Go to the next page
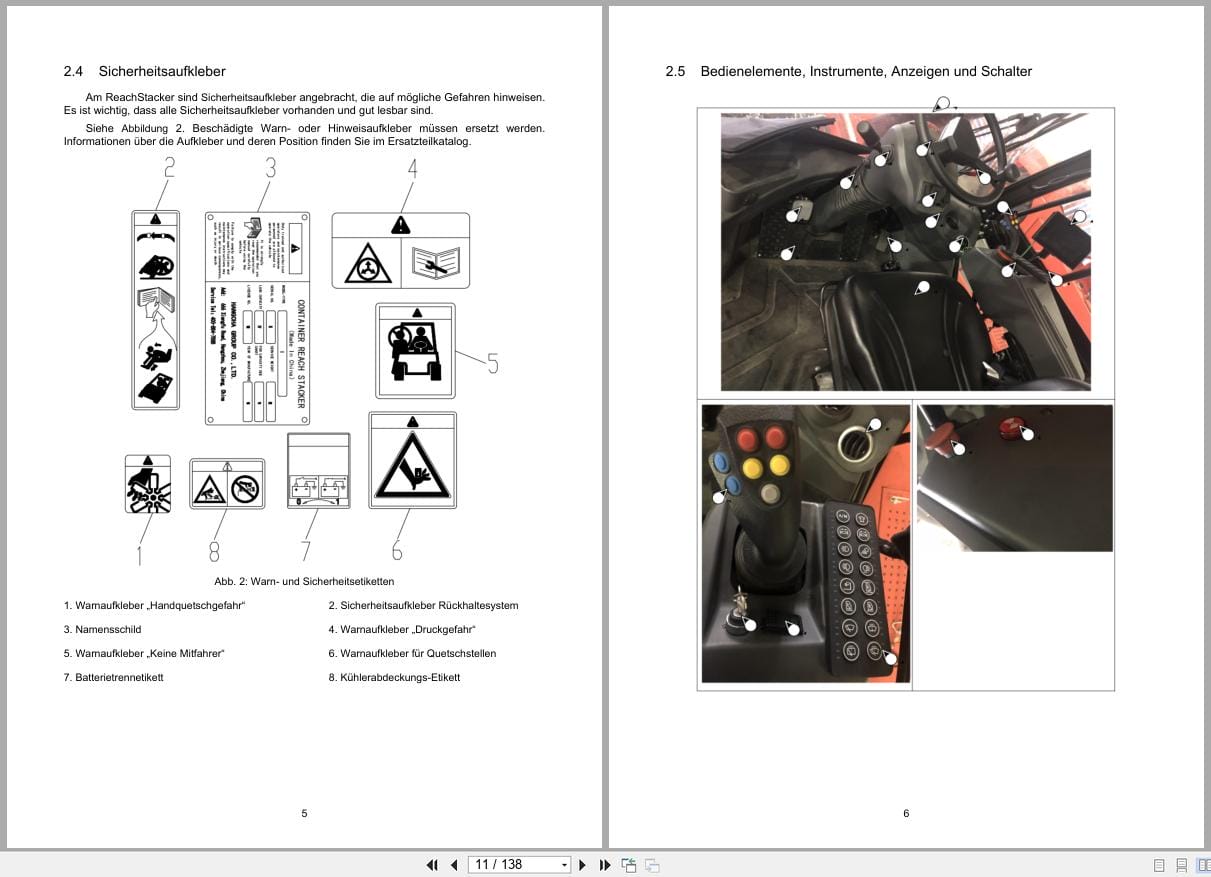Screen dimensions: 1211x877 583,865
